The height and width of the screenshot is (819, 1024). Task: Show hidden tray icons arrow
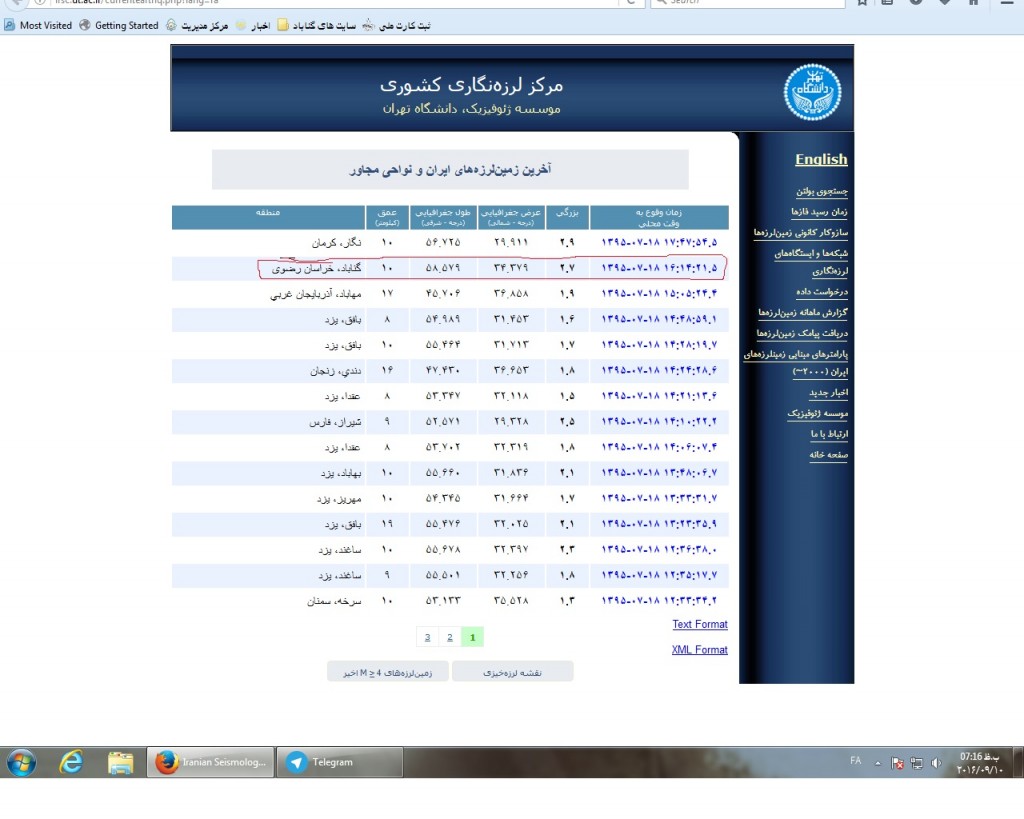pos(878,763)
